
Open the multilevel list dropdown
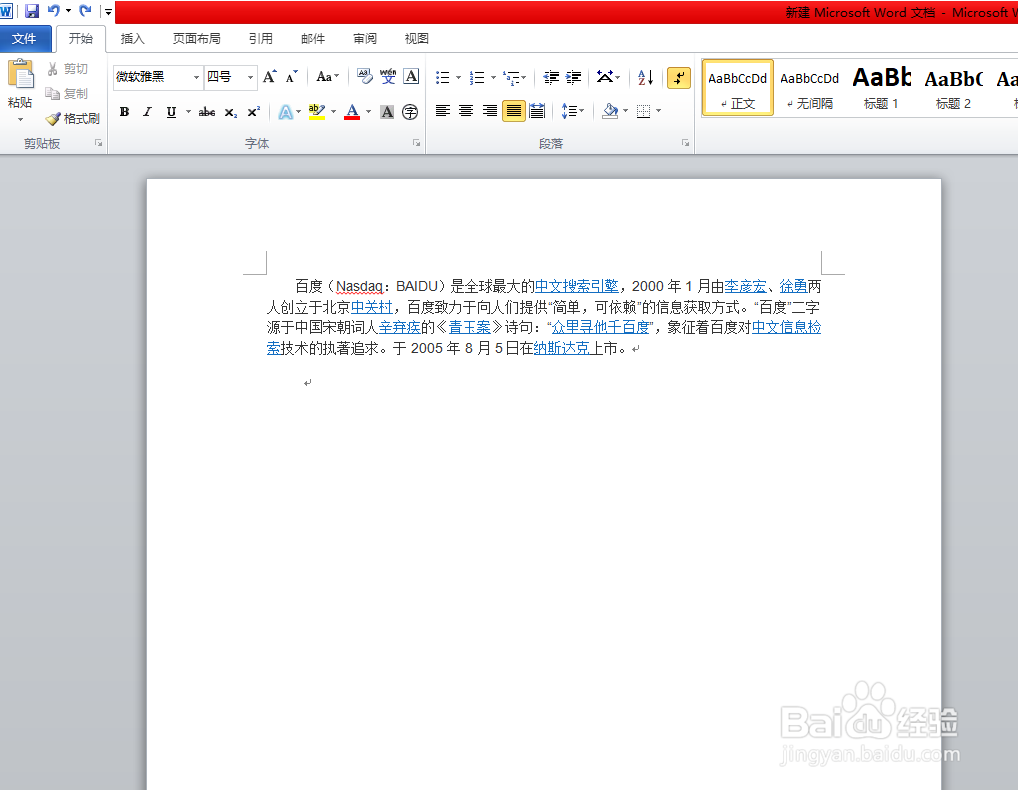coord(515,78)
